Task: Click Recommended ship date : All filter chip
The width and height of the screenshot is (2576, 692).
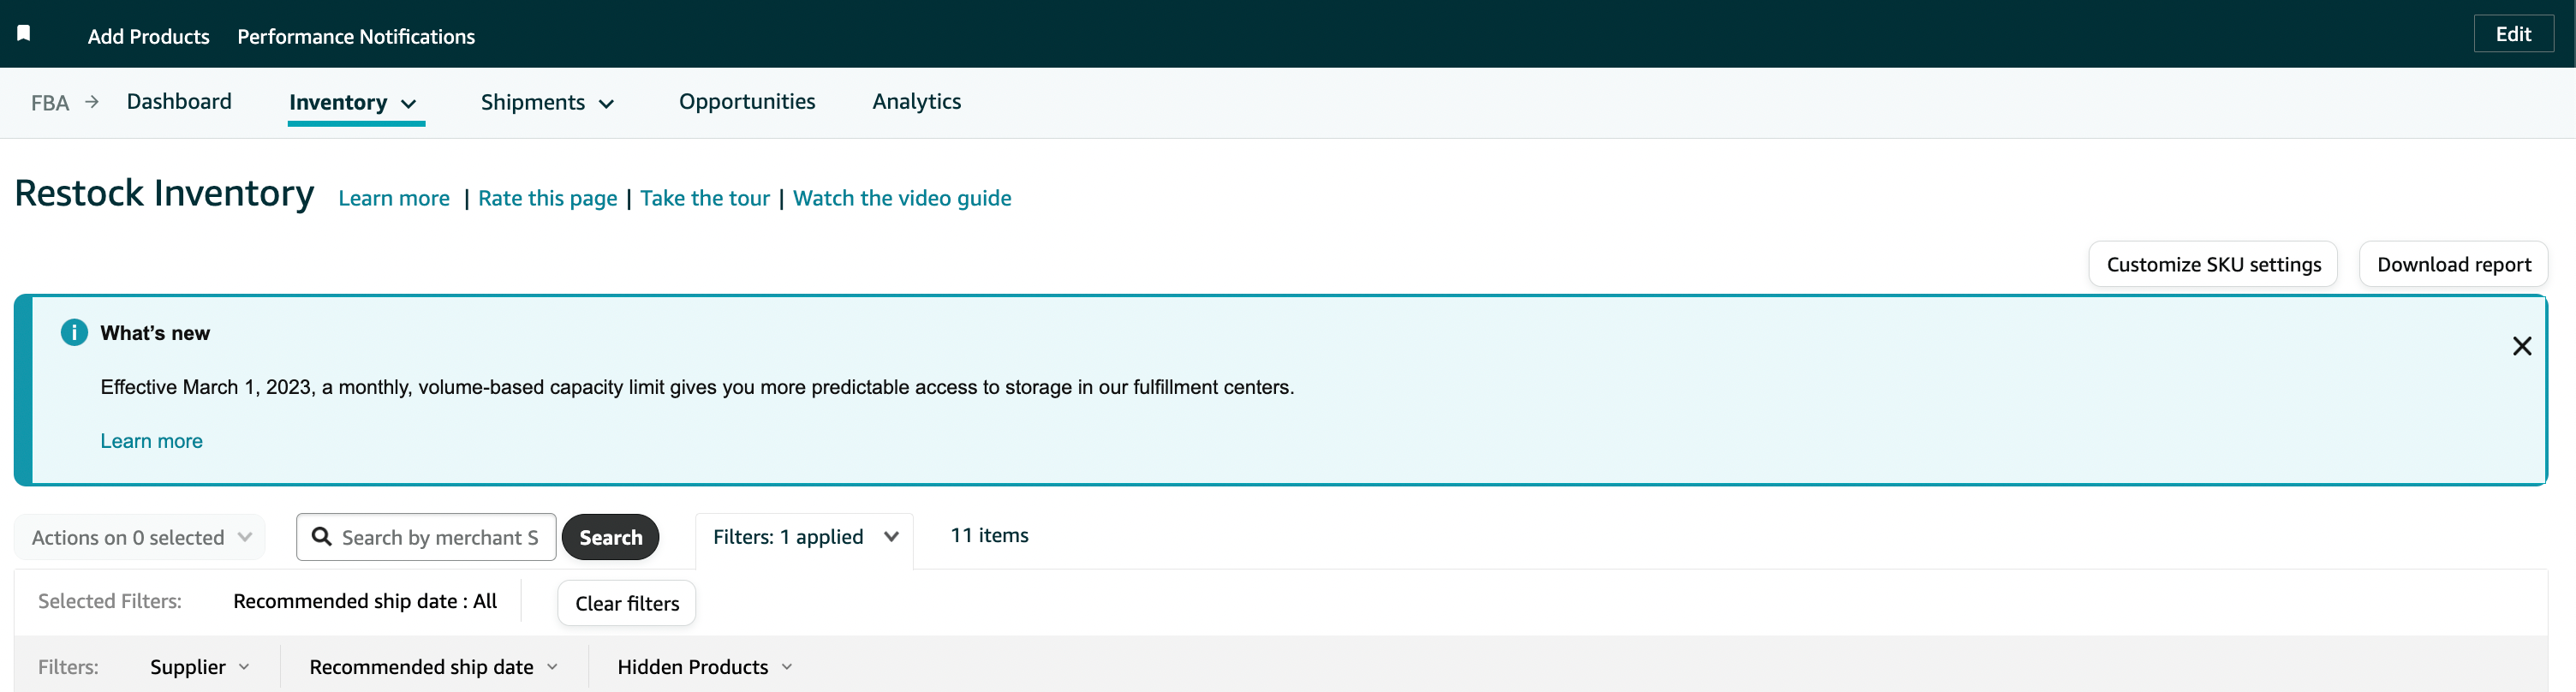Action: click(x=365, y=601)
